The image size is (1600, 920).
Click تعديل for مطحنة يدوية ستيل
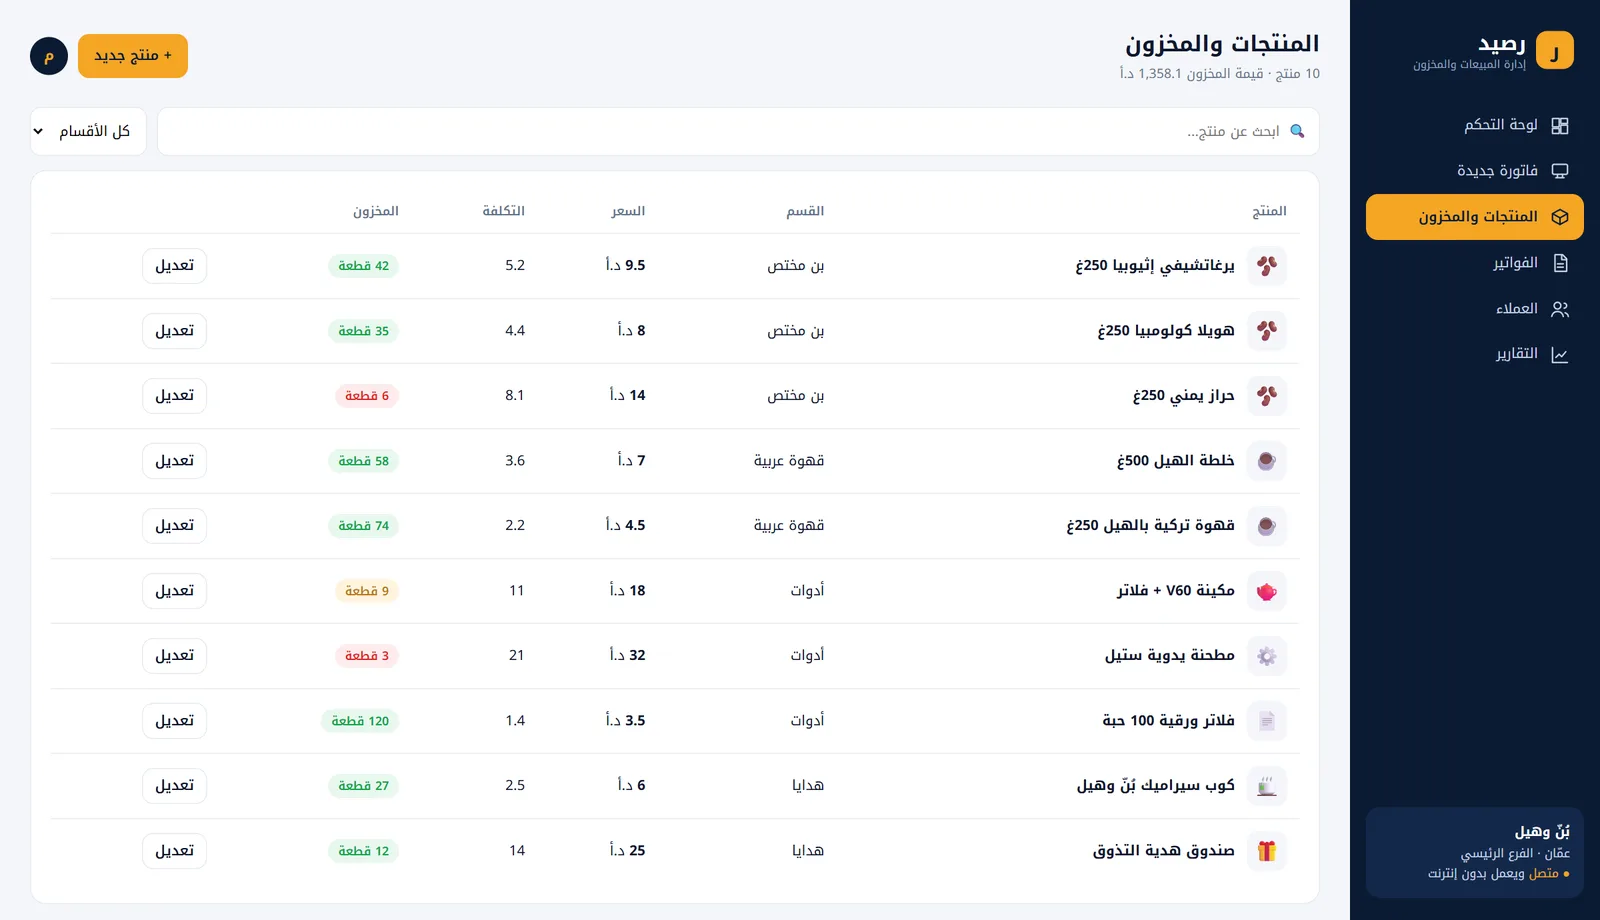tap(174, 656)
